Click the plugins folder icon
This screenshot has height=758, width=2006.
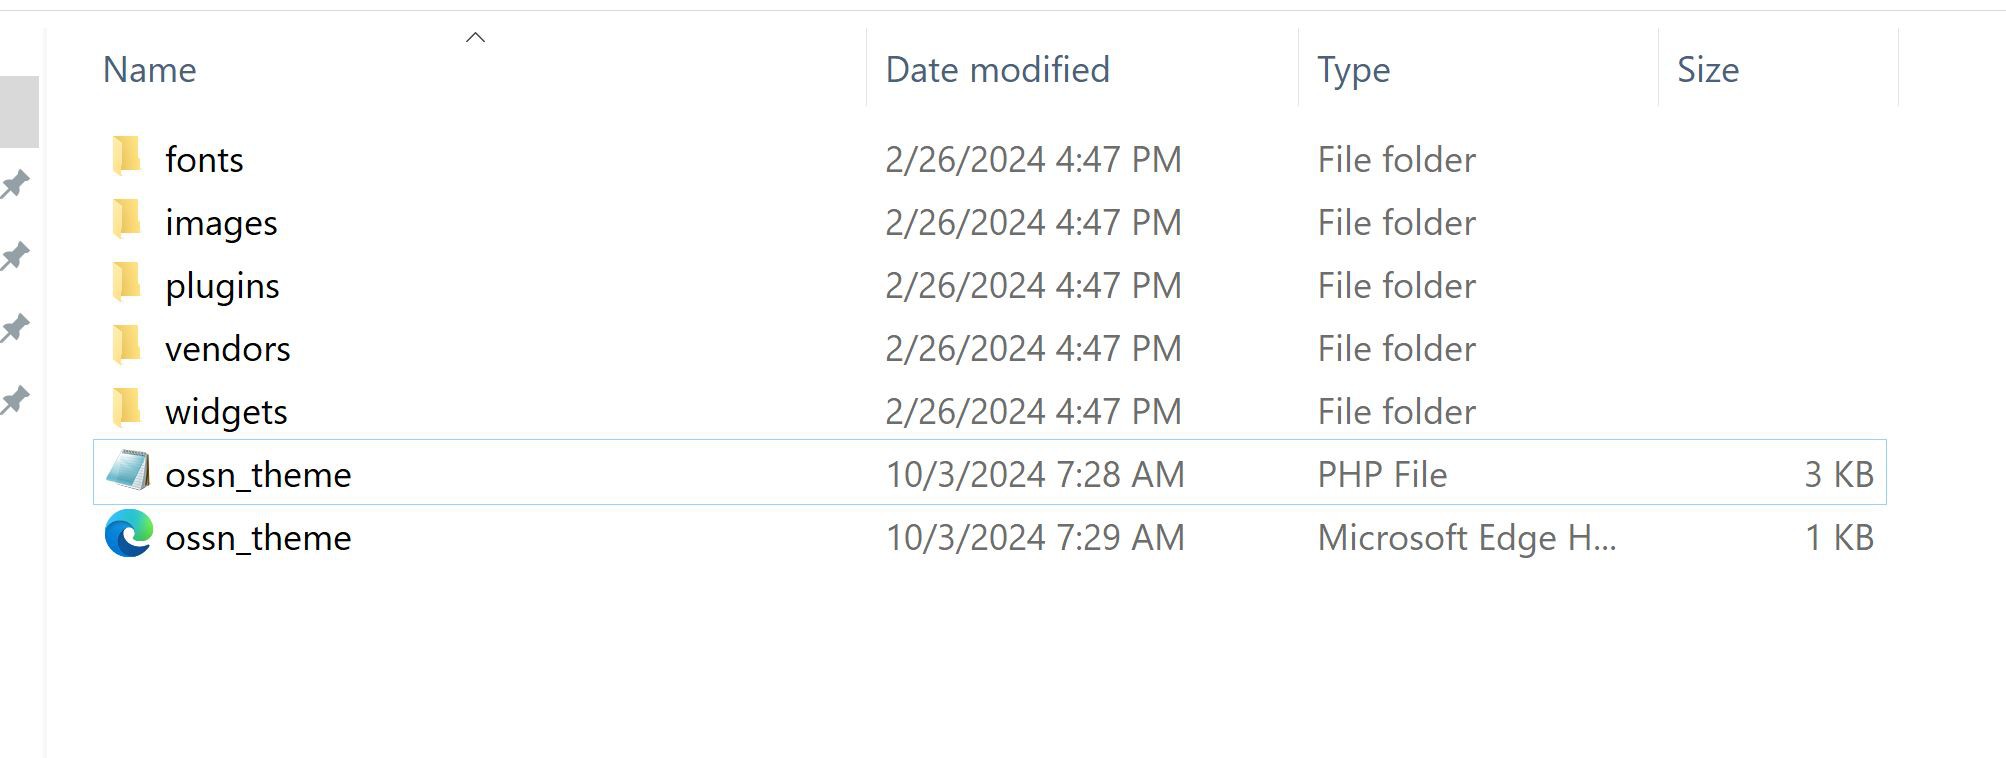click(127, 284)
